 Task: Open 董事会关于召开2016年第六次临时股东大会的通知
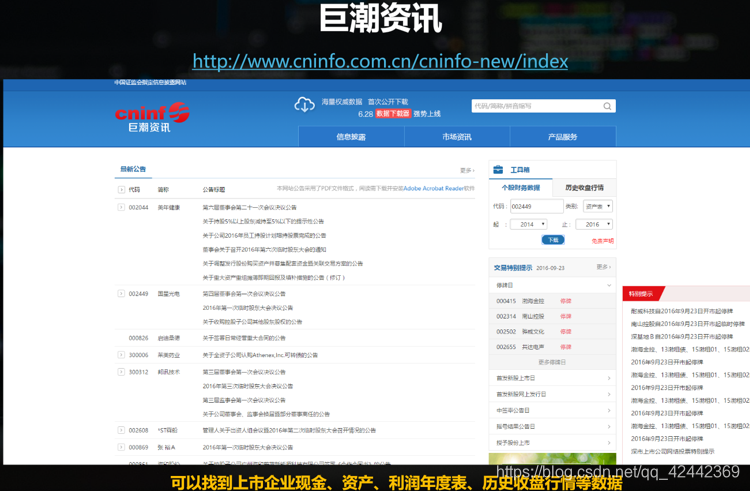pyautogui.click(x=264, y=250)
